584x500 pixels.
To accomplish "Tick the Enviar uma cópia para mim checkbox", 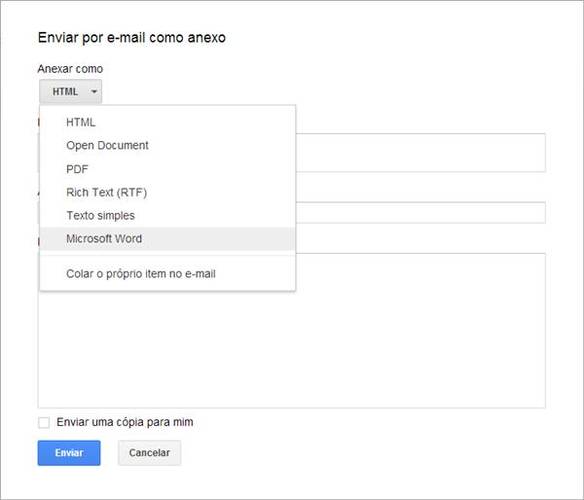I will [44, 423].
